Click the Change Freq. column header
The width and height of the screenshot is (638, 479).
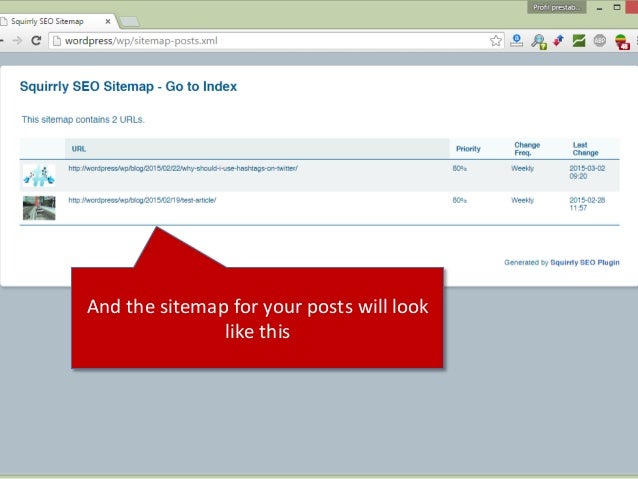(527, 149)
